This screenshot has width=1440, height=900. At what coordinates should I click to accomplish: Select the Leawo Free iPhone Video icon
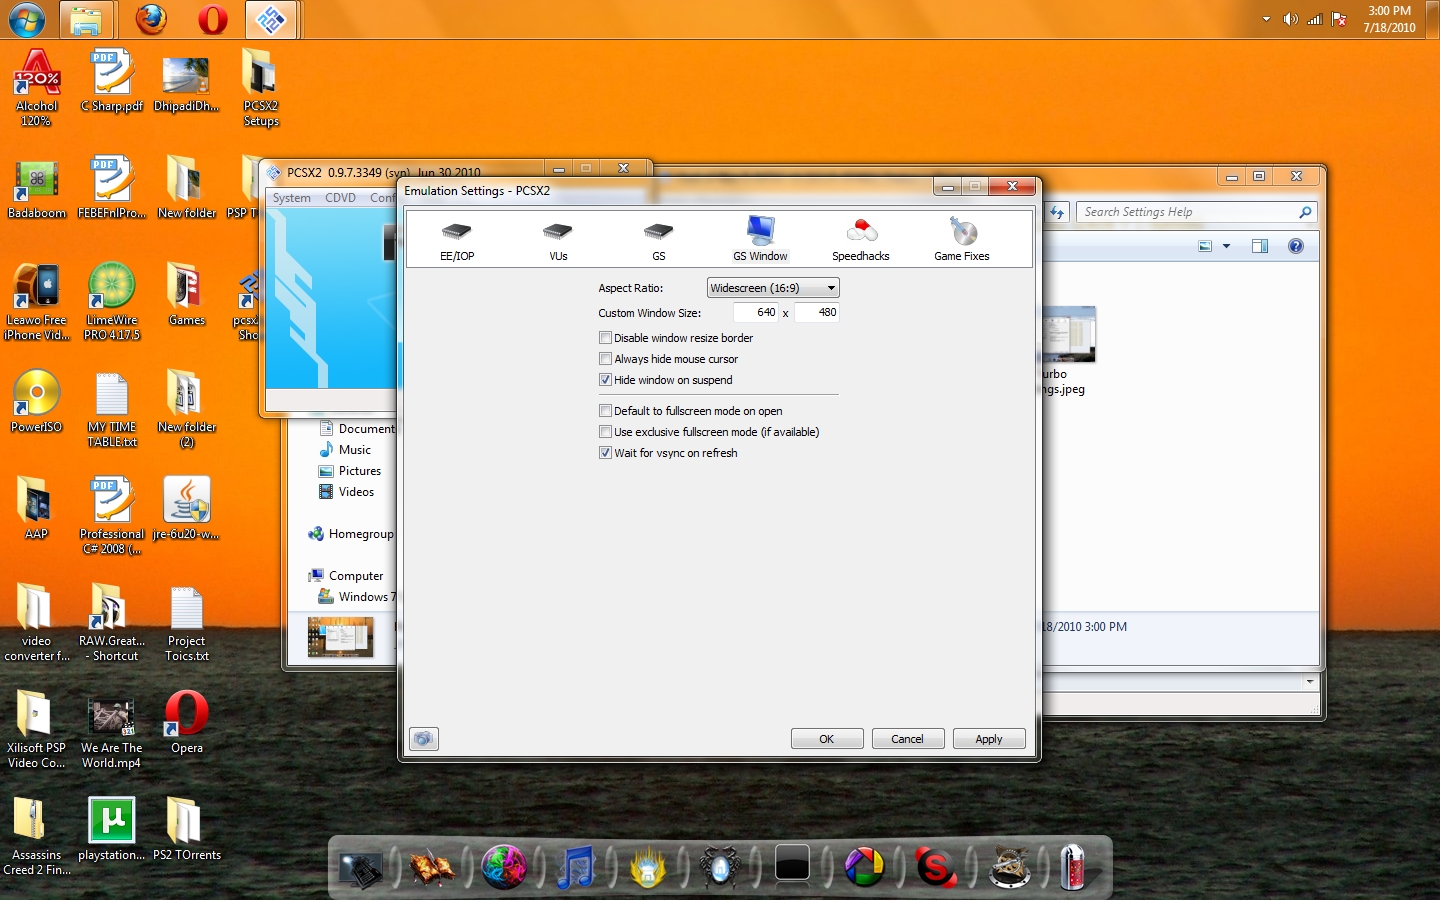(x=37, y=302)
